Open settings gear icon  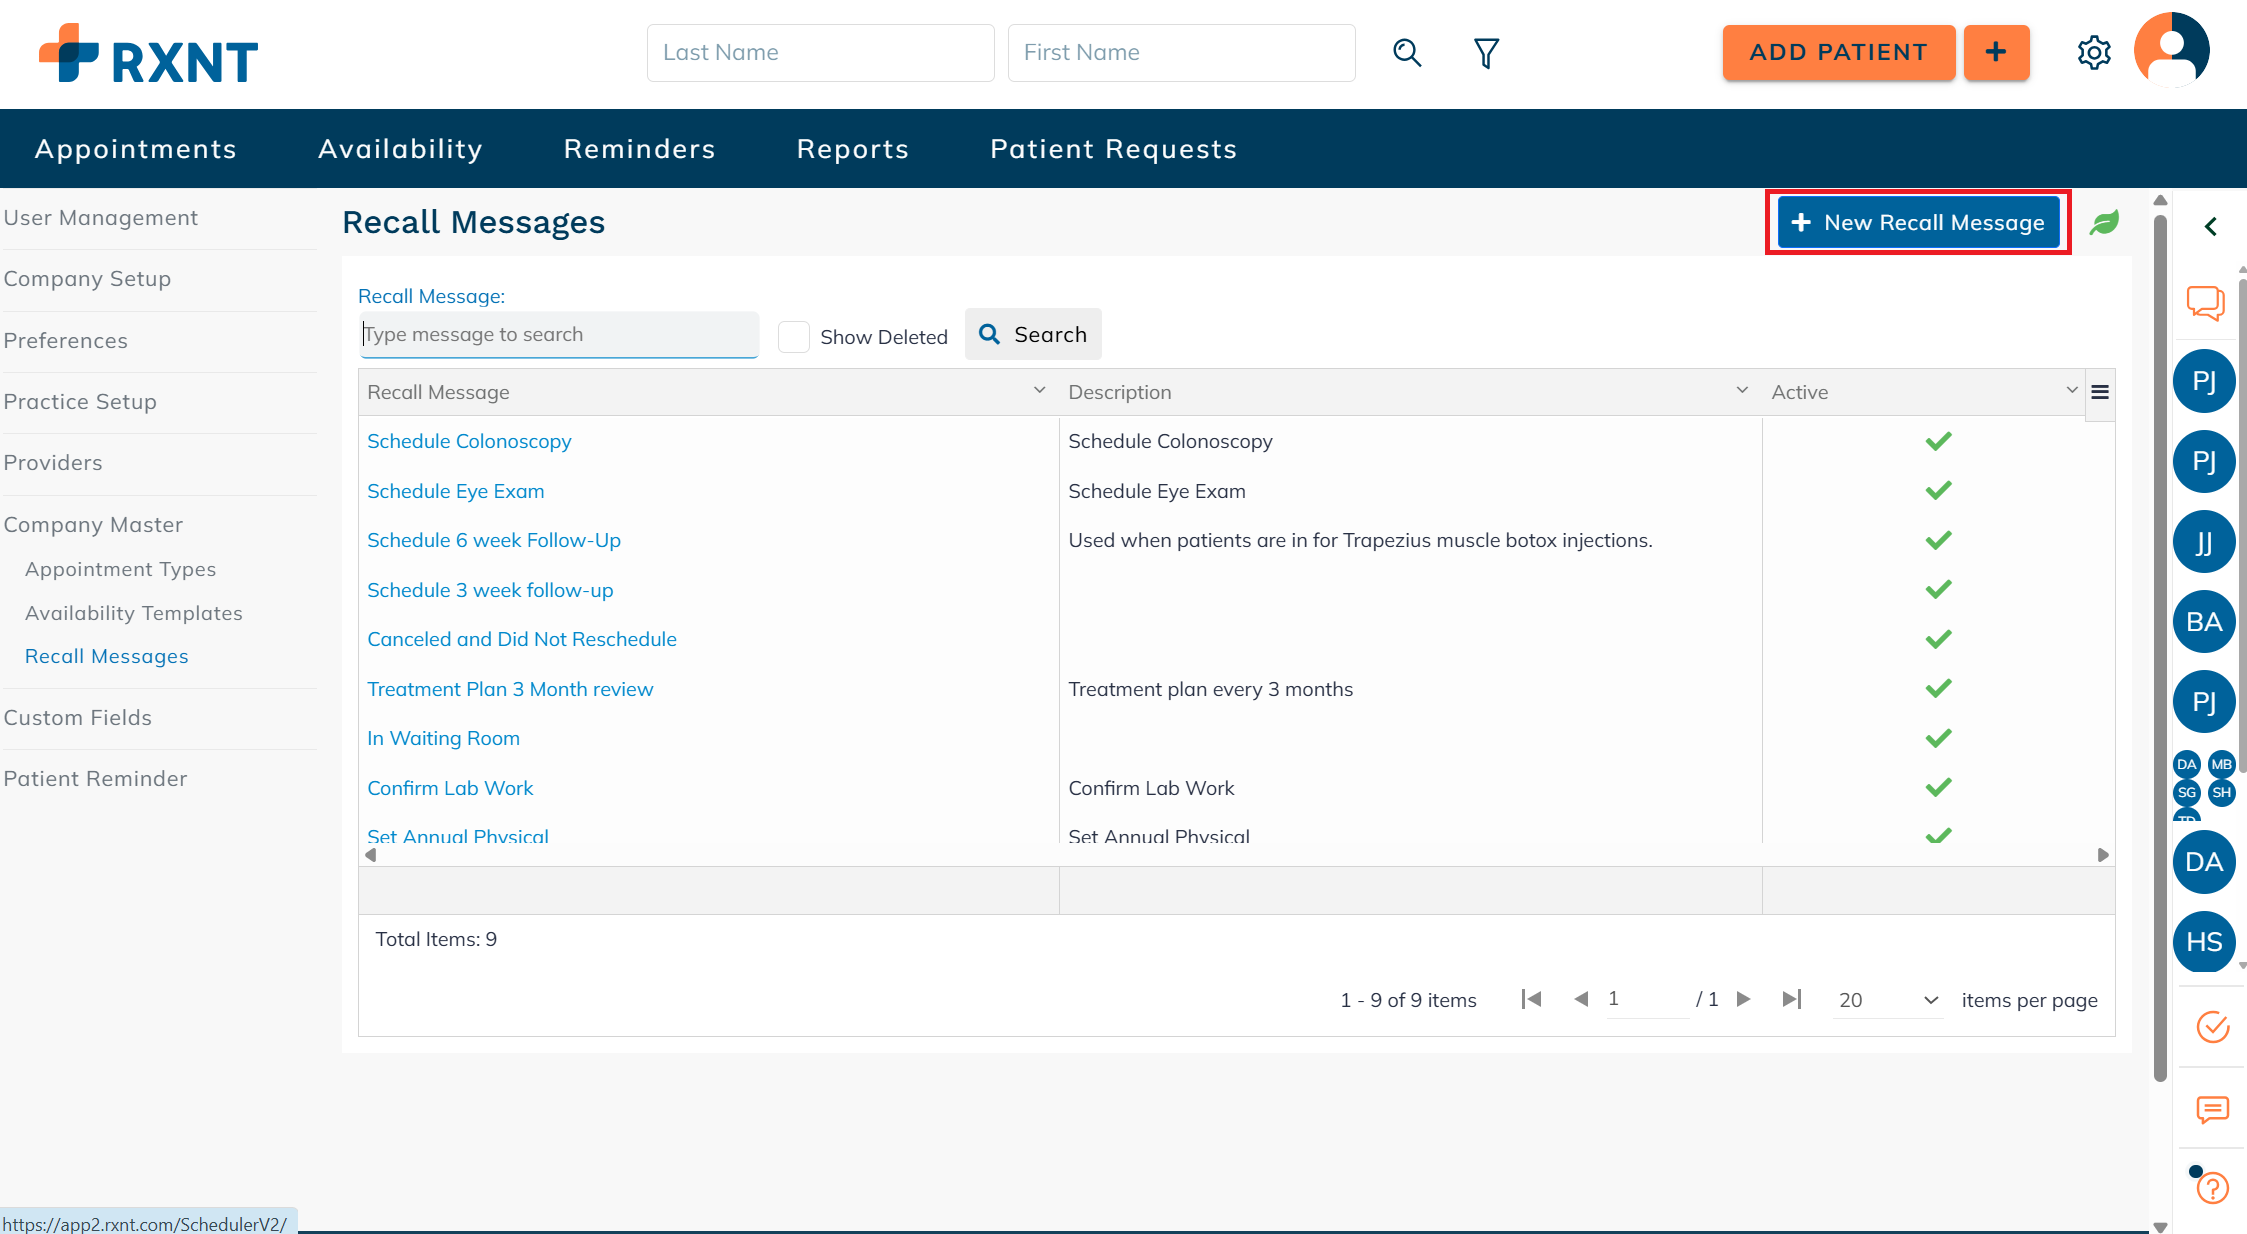pos(2093,53)
